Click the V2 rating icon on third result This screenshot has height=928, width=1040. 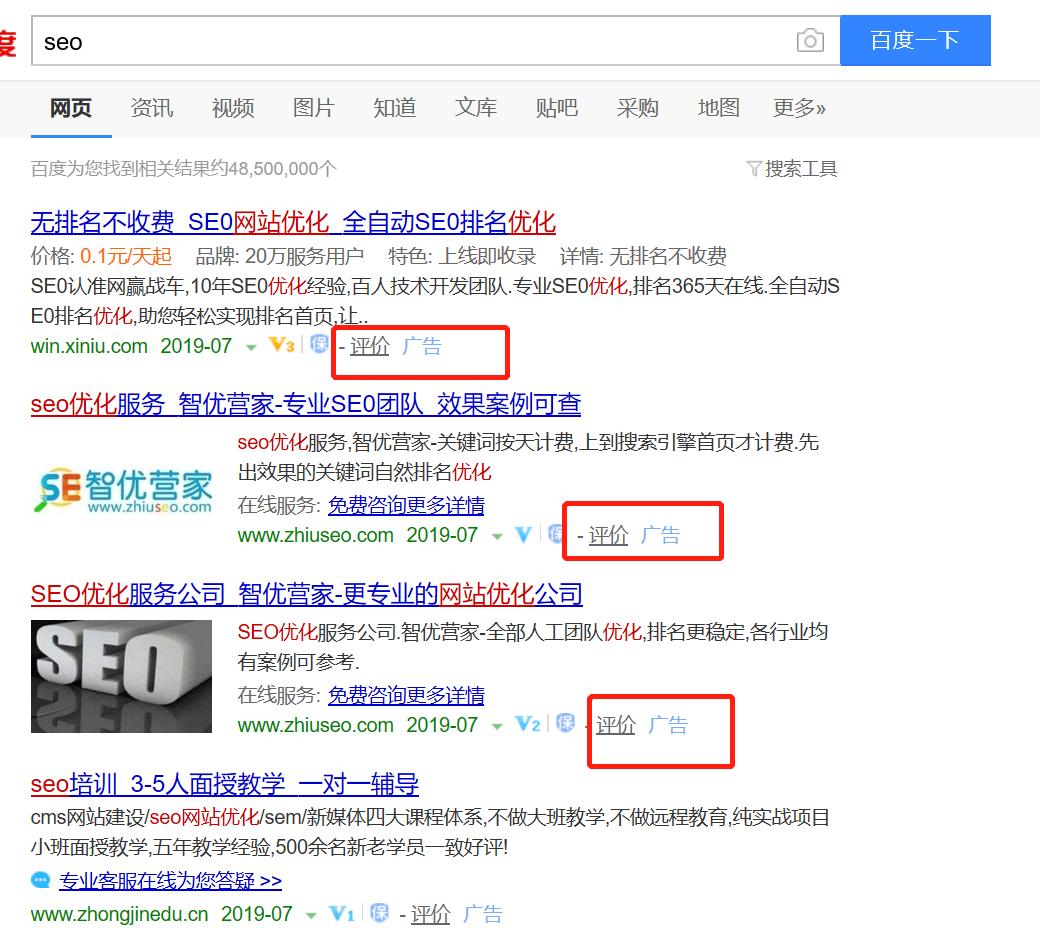click(x=527, y=725)
